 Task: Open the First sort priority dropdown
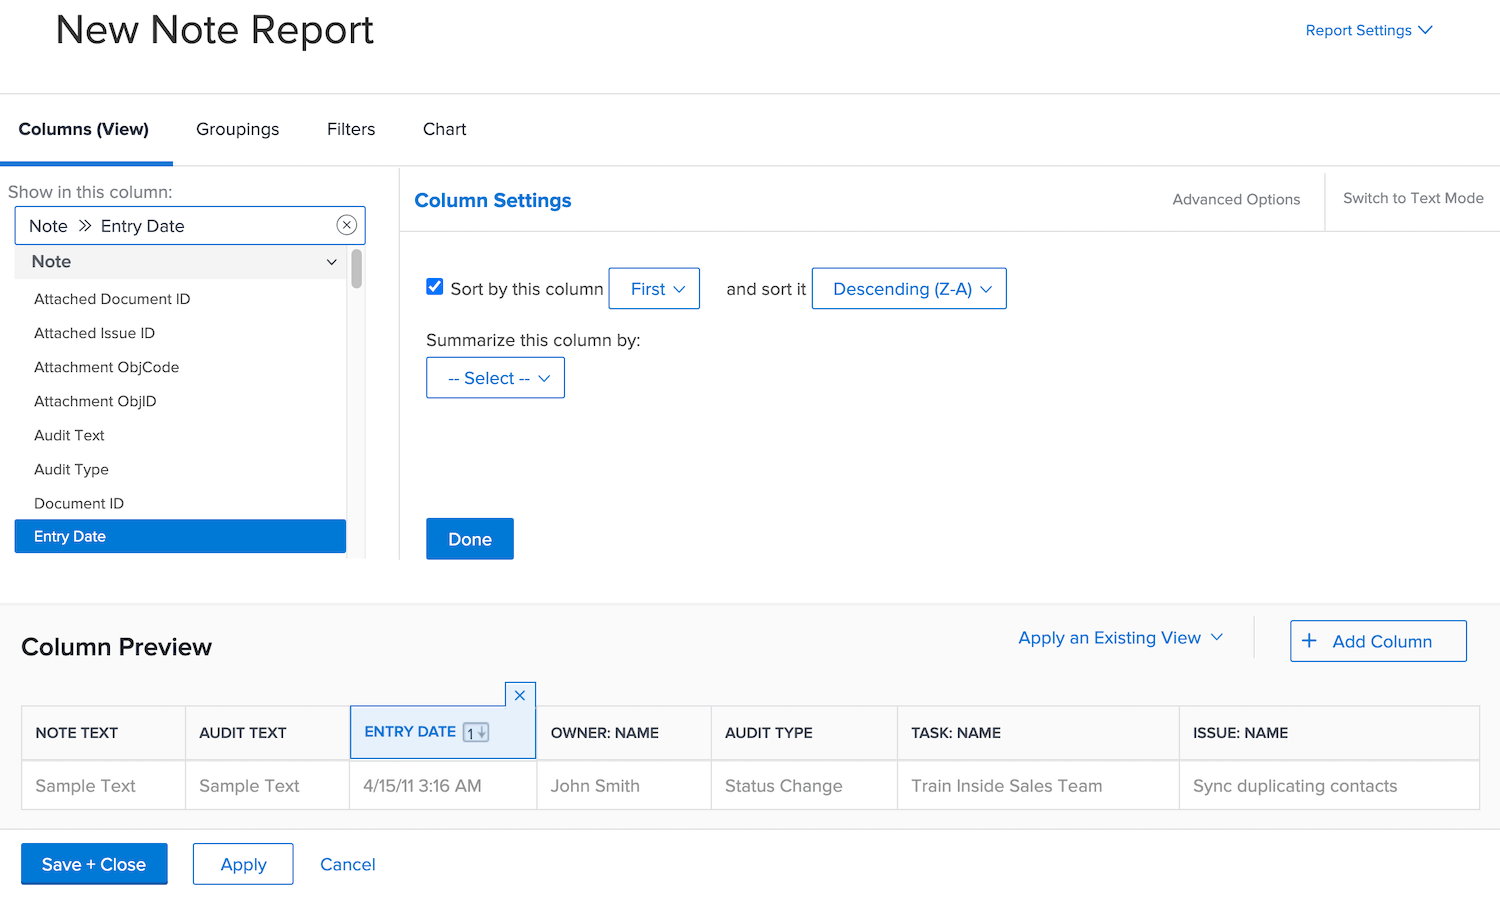[x=653, y=288]
